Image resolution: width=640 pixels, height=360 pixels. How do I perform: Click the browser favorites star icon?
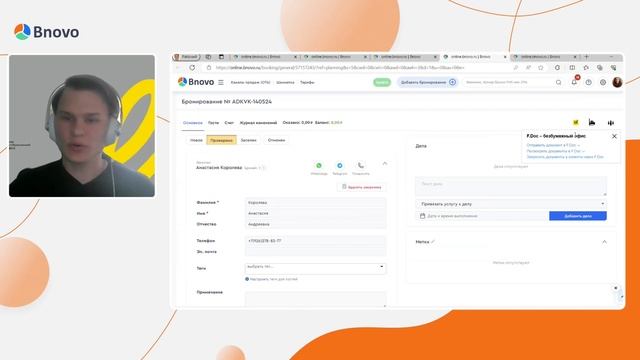541,68
